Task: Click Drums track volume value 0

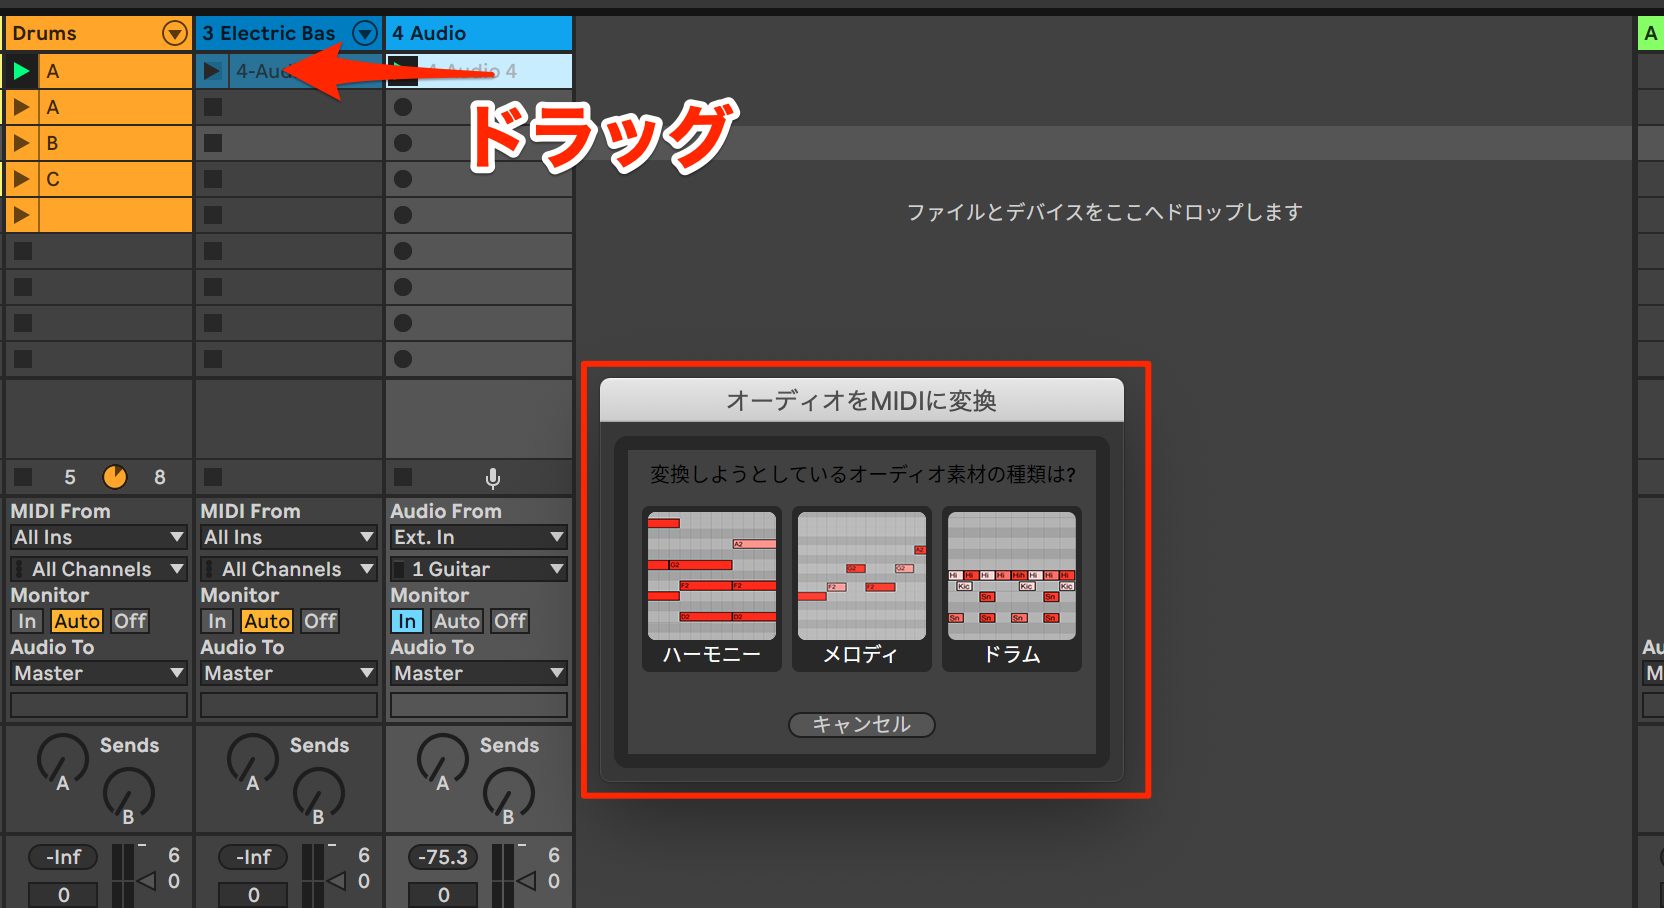Action: coord(63,895)
